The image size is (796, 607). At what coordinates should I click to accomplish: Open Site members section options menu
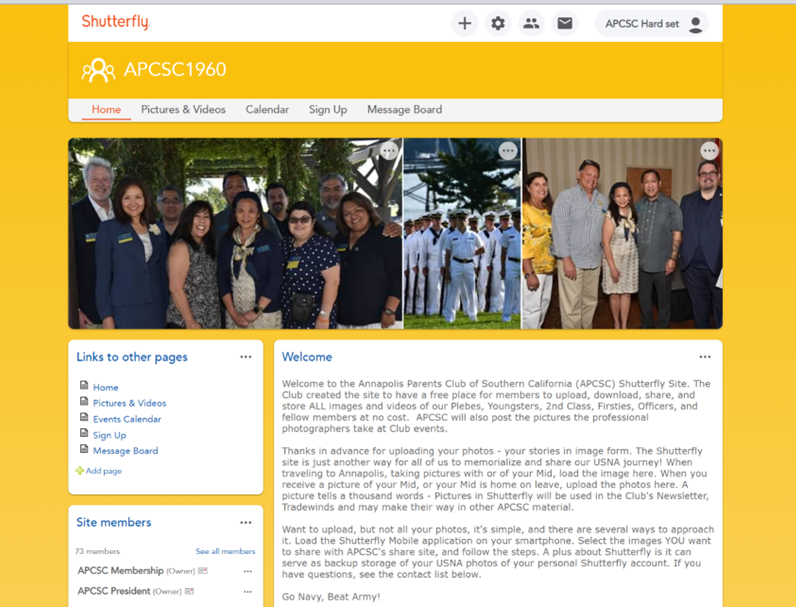coord(246,522)
